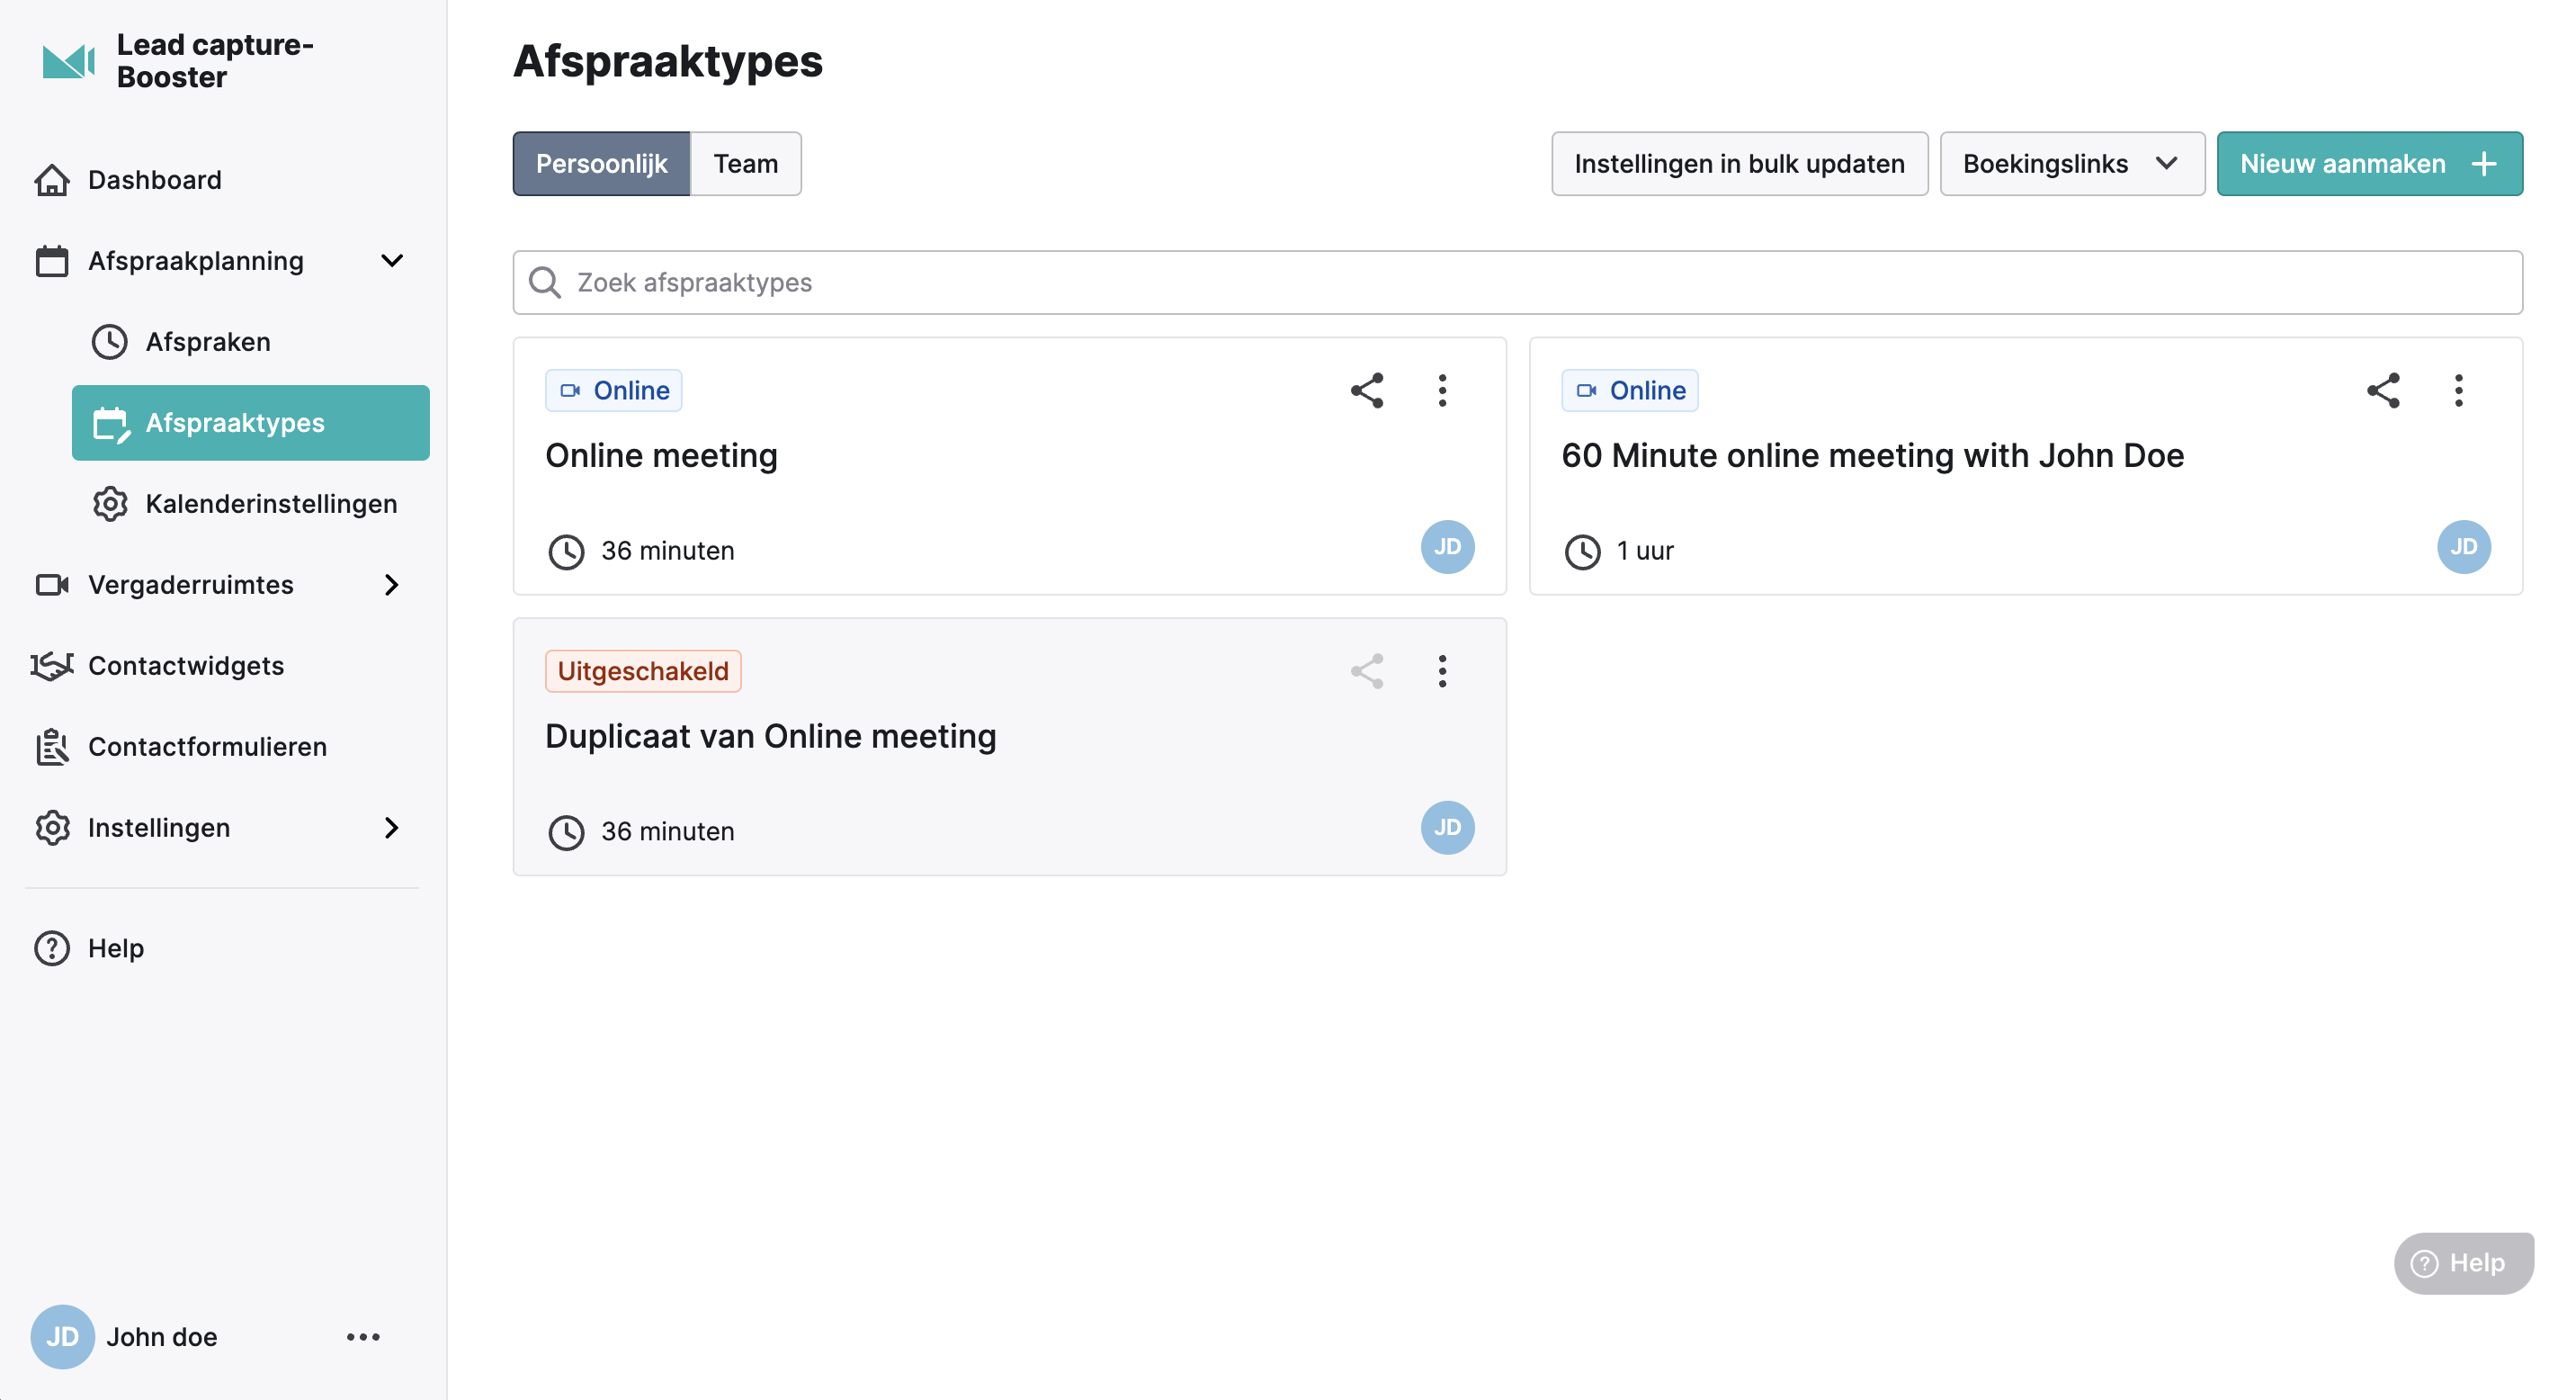This screenshot has height=1400, width=2576.
Task: Click the plus icon in Nieuw aanmaken
Action: (x=2484, y=164)
